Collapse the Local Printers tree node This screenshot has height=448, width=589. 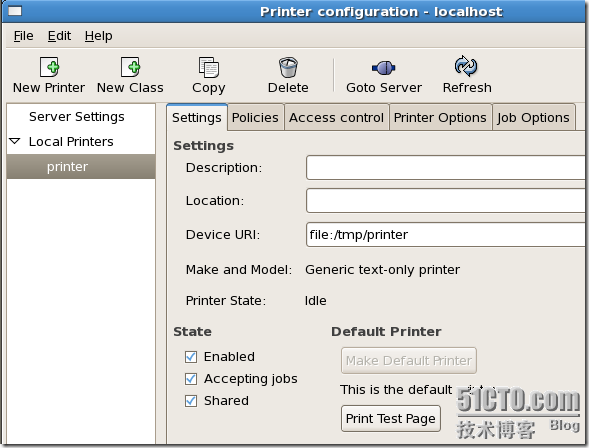tap(15, 142)
